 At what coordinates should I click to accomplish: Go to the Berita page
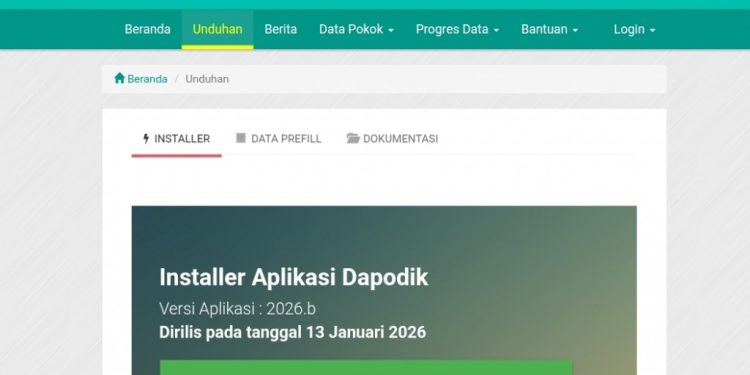click(280, 29)
